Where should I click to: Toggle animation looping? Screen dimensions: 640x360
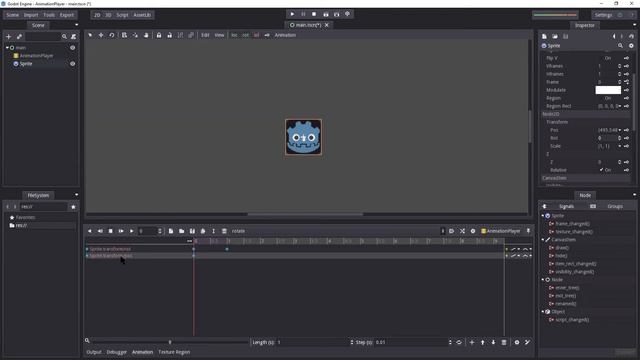pyautogui.click(x=459, y=342)
